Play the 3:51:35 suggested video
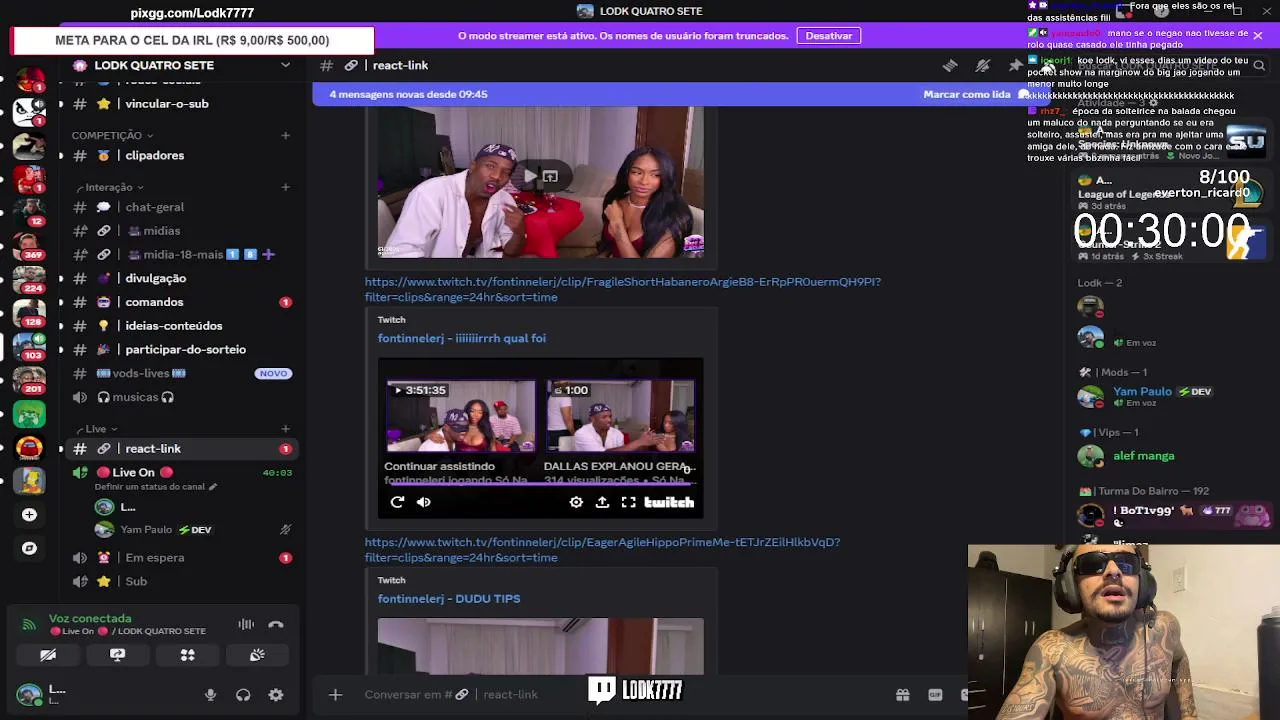1280x720 pixels. 460,415
